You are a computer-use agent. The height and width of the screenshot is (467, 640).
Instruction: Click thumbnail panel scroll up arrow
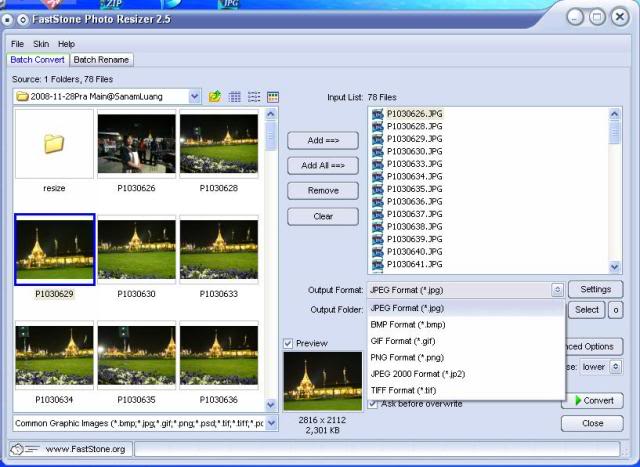(x=271, y=114)
